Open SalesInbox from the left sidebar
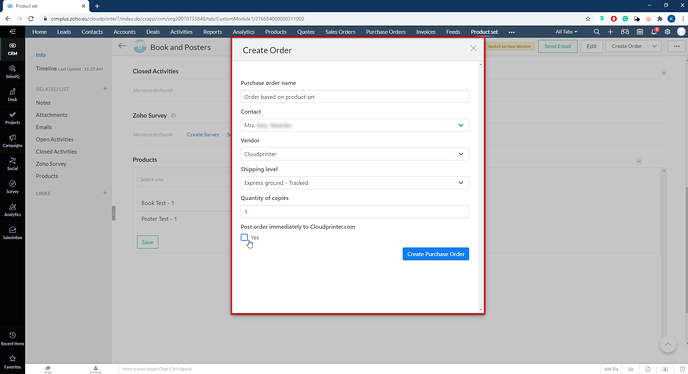The width and height of the screenshot is (688, 374). point(12,233)
